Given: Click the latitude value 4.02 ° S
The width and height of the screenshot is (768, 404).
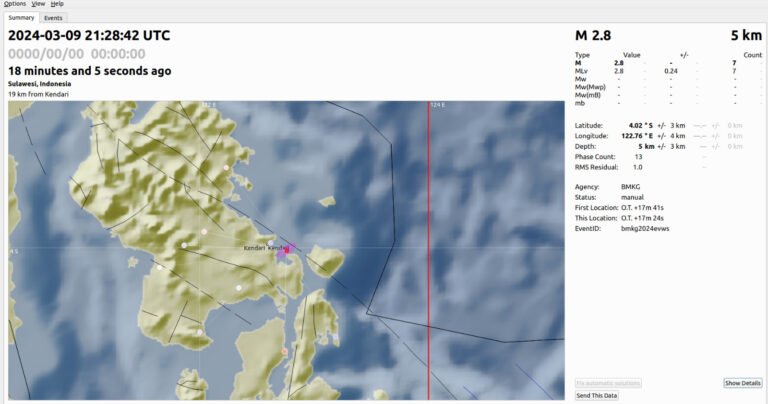Looking at the screenshot, I should point(641,125).
